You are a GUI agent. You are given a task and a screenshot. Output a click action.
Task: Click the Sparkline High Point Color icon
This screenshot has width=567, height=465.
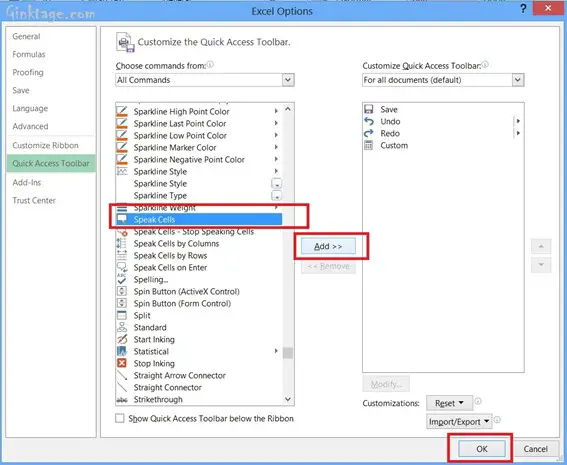[x=122, y=111]
